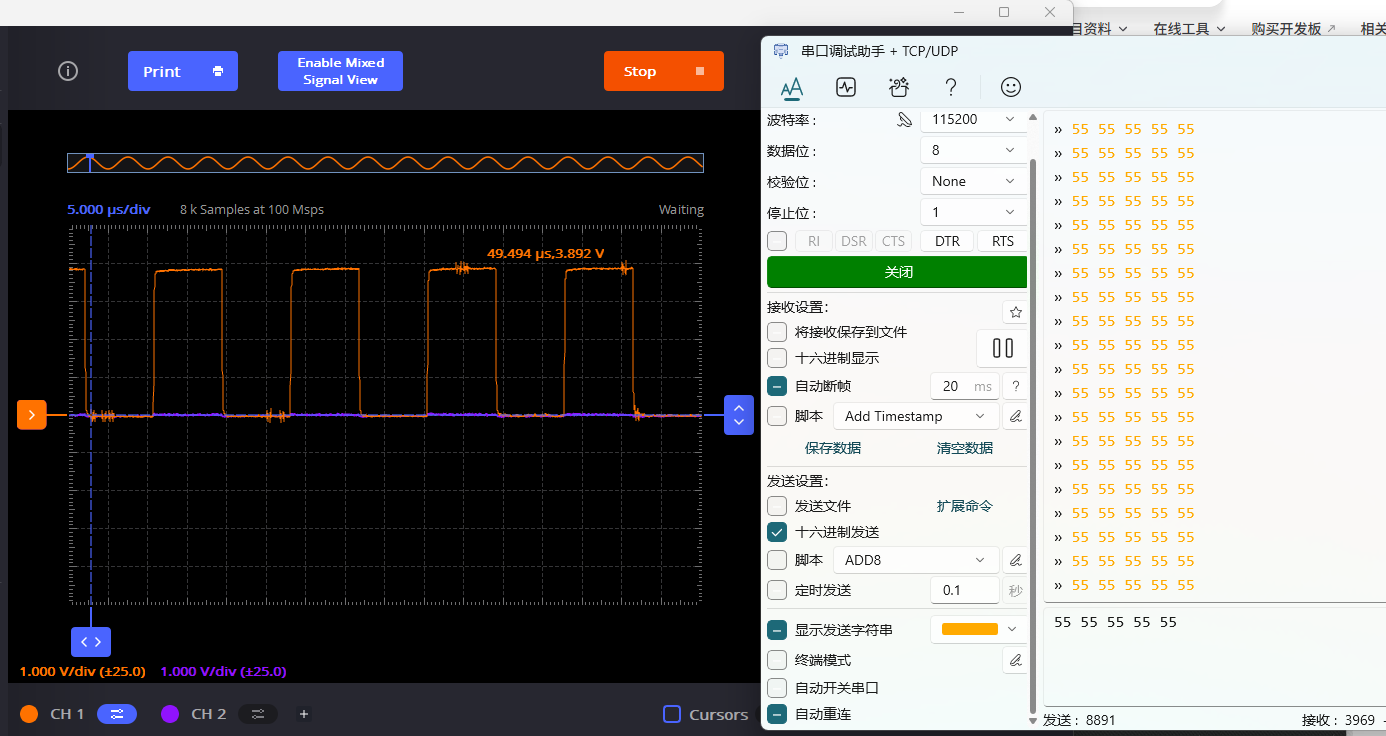Toggle 自动断帧 checkbox
The image size is (1386, 736).
[777, 386]
